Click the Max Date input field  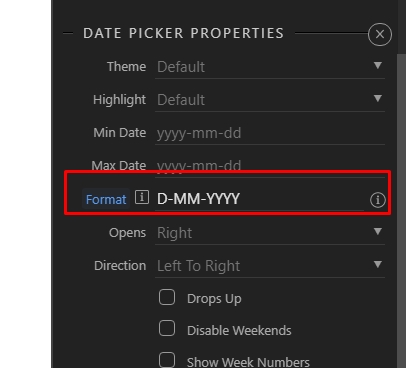tap(270, 166)
